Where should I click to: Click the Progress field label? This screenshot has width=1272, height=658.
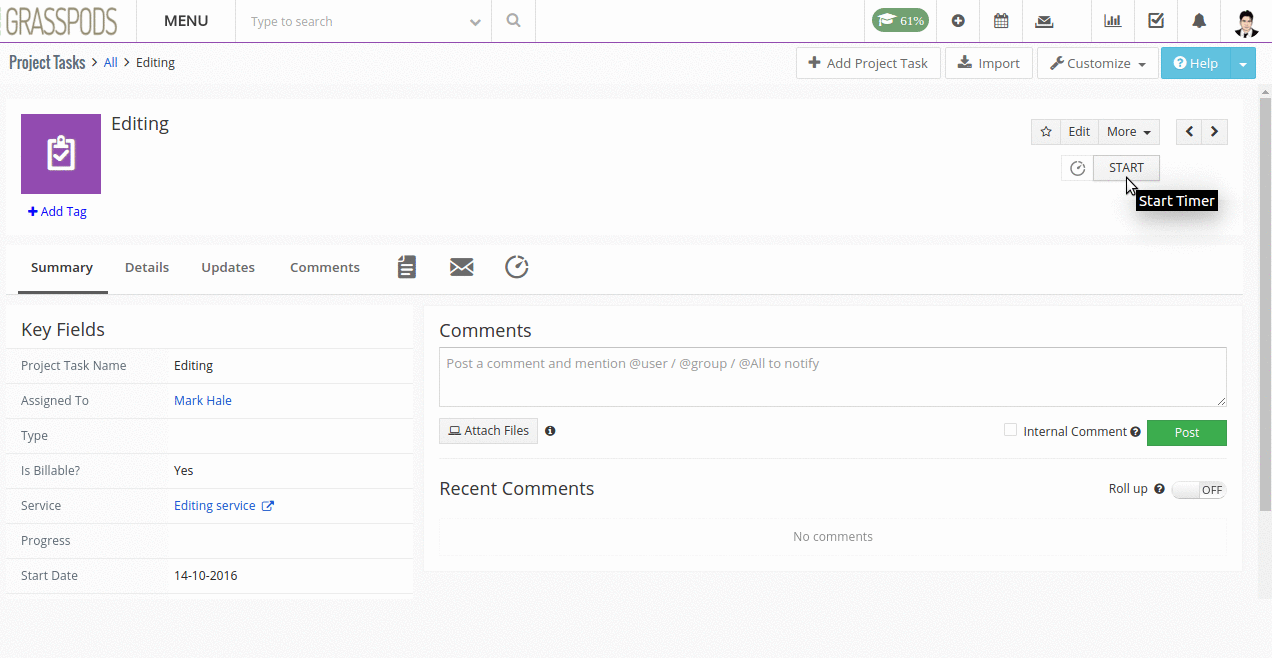click(x=46, y=541)
